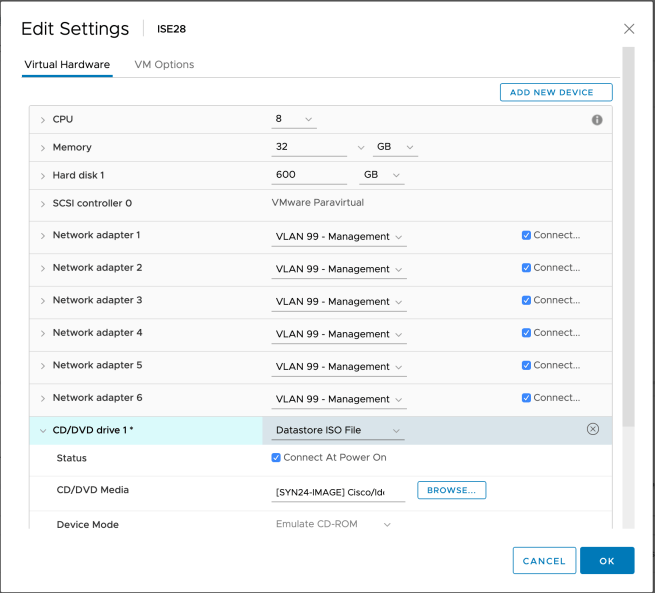Expand the Hard disk 1 row
Viewport: 655px width, 593px height.
coord(43,176)
